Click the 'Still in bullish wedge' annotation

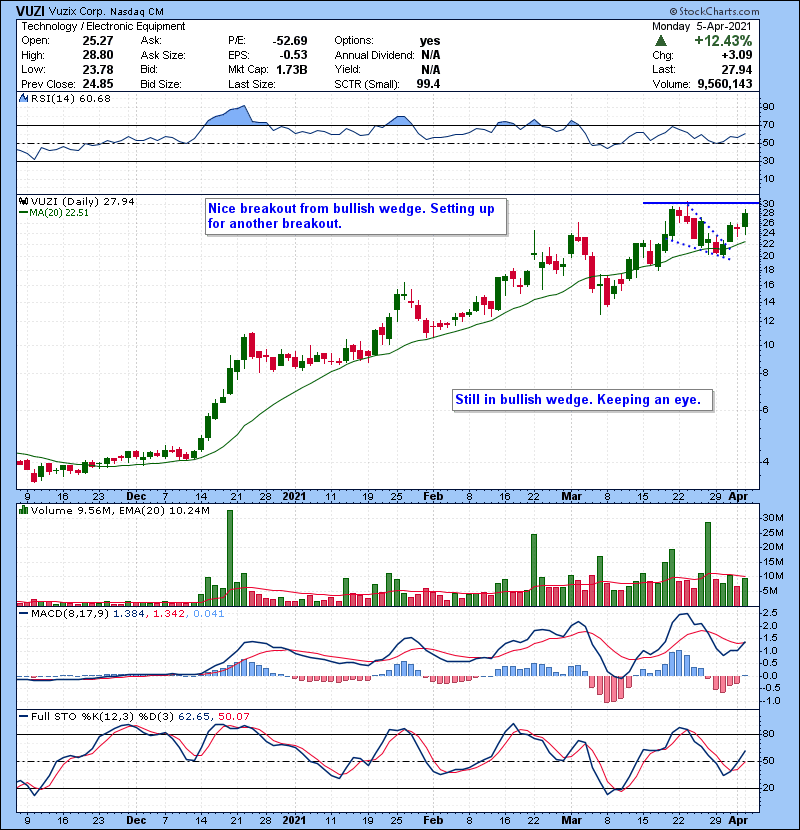582,400
